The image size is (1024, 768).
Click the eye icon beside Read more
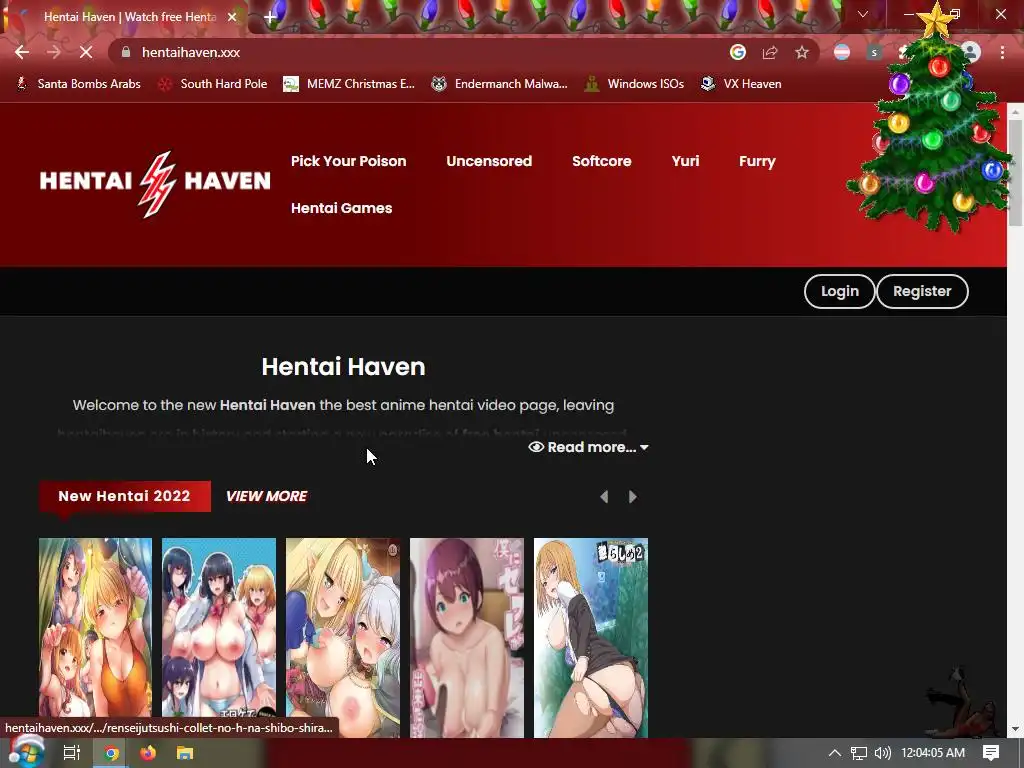pos(536,447)
